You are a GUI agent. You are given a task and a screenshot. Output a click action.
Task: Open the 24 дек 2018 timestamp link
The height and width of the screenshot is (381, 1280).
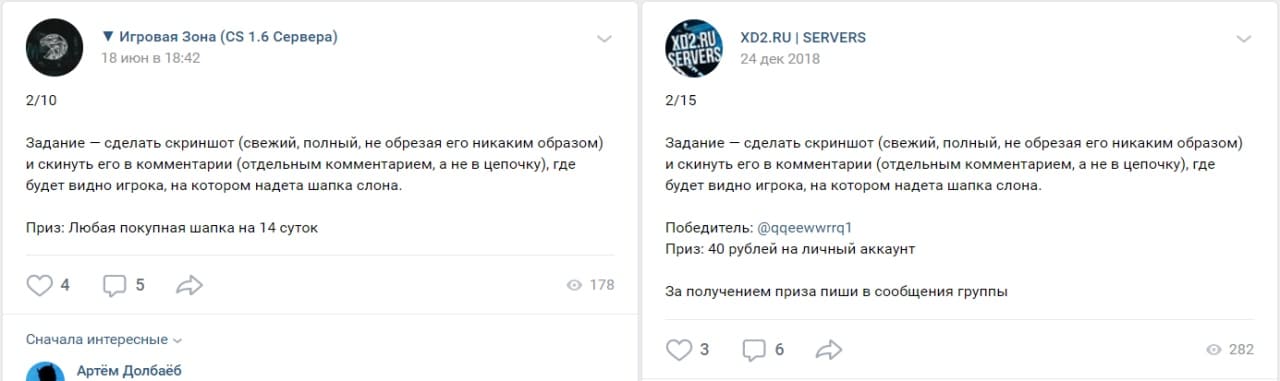click(x=780, y=58)
